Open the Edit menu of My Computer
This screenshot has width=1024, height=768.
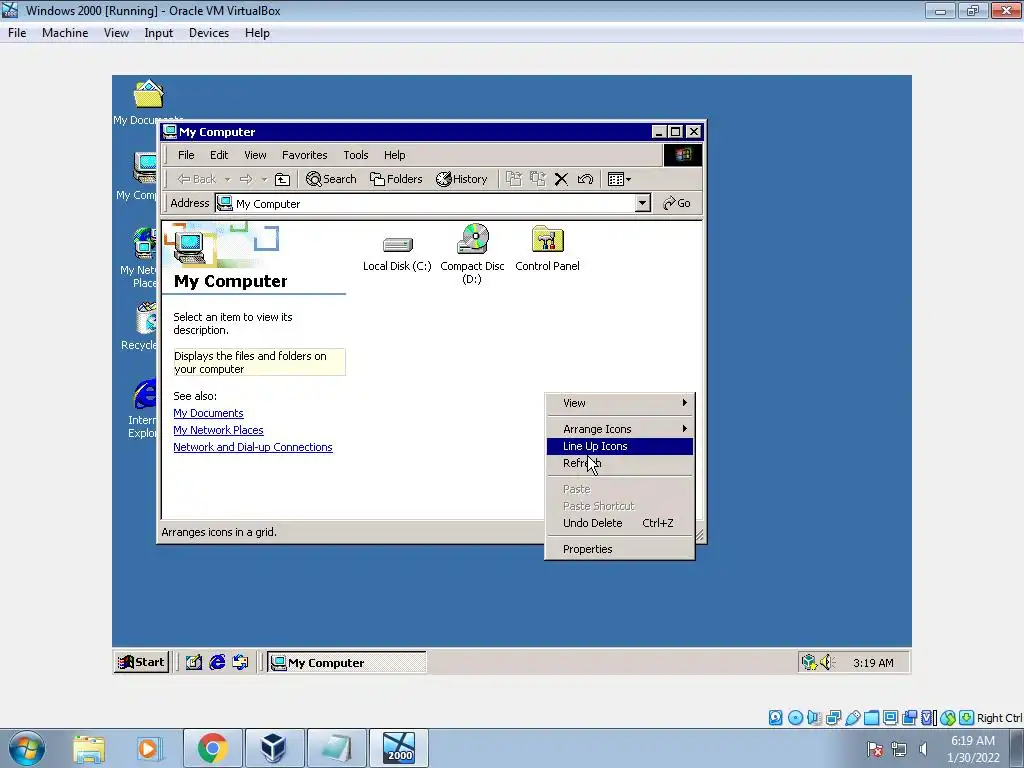click(x=219, y=155)
